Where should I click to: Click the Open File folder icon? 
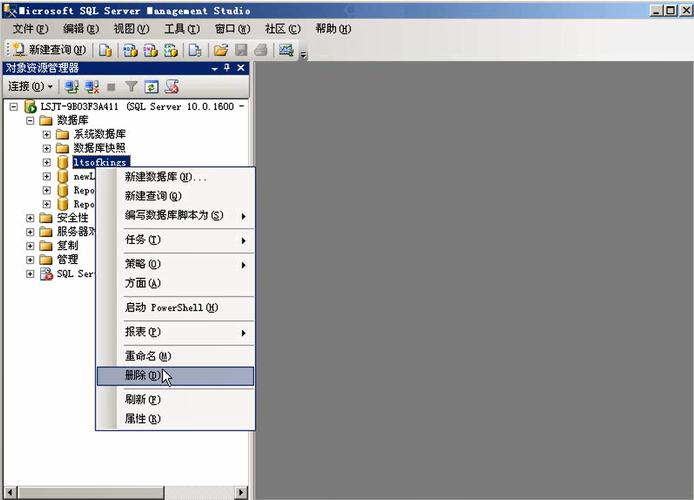coord(220,50)
